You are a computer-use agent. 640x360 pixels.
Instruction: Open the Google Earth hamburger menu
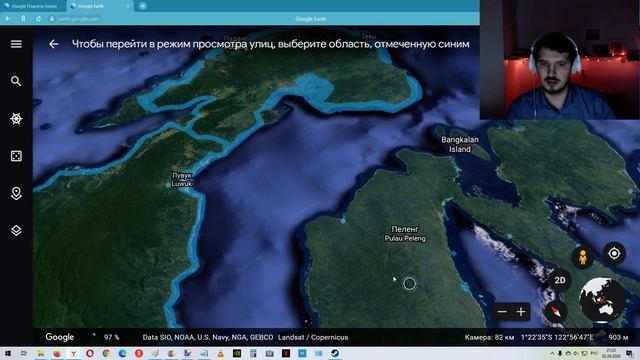click(16, 44)
